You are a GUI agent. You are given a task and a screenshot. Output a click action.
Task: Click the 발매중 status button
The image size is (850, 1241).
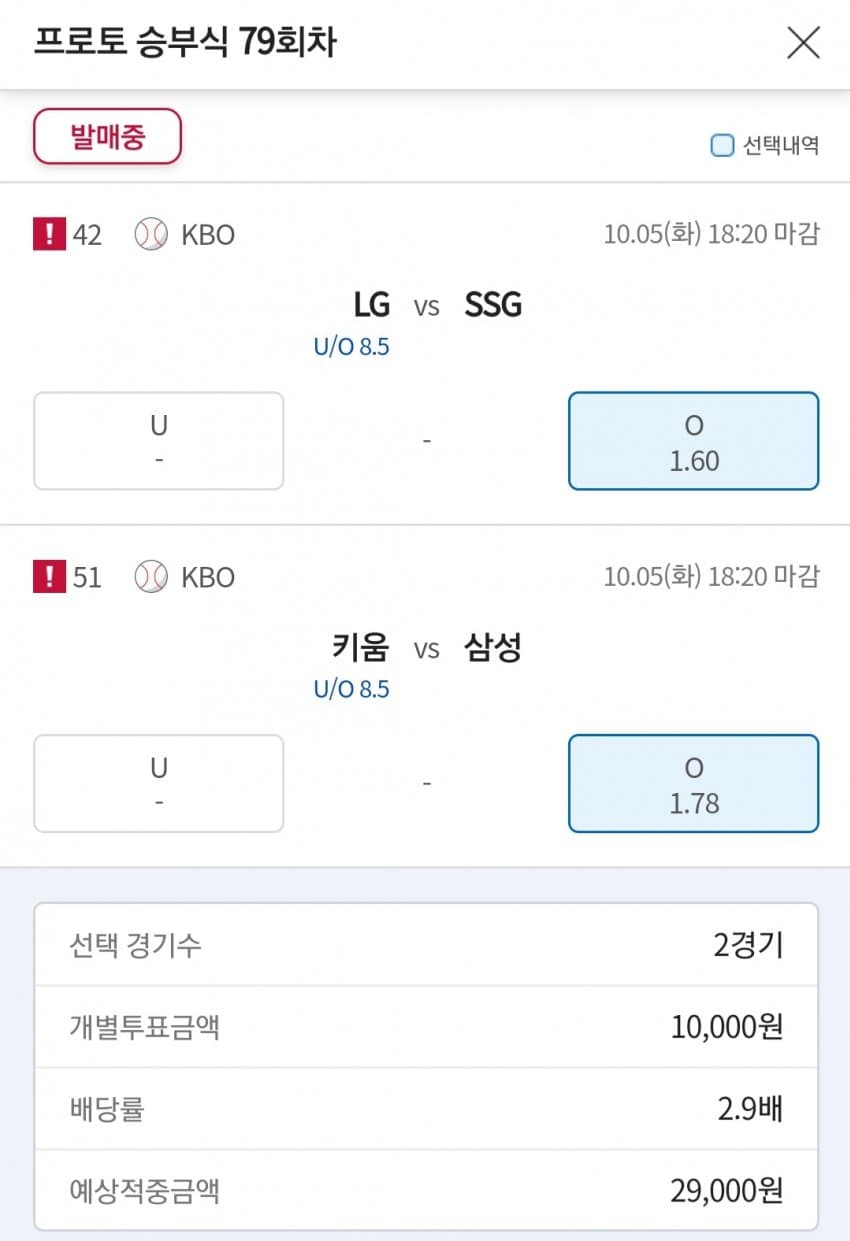click(x=107, y=136)
